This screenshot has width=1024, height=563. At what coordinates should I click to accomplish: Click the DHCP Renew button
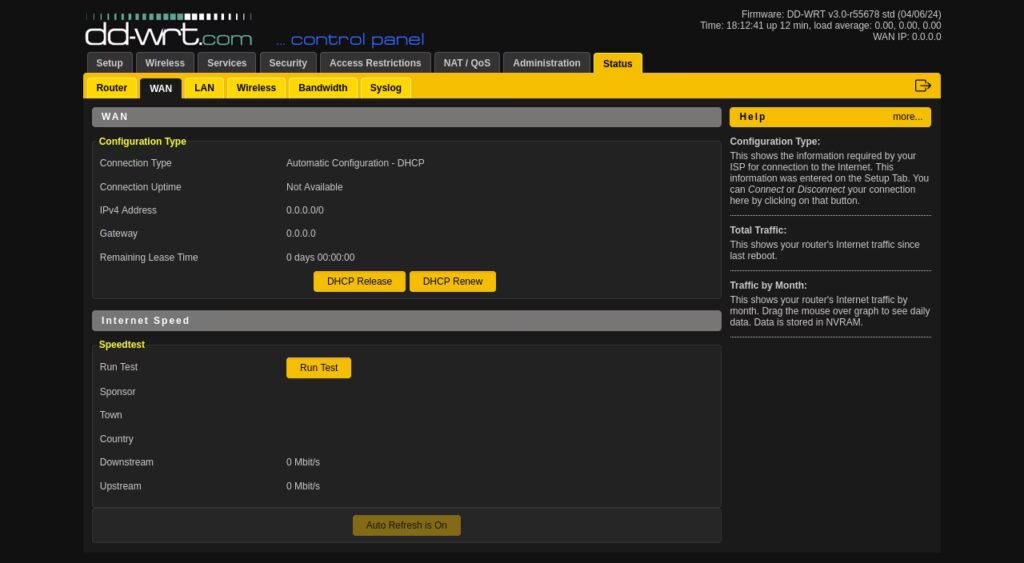(x=453, y=282)
